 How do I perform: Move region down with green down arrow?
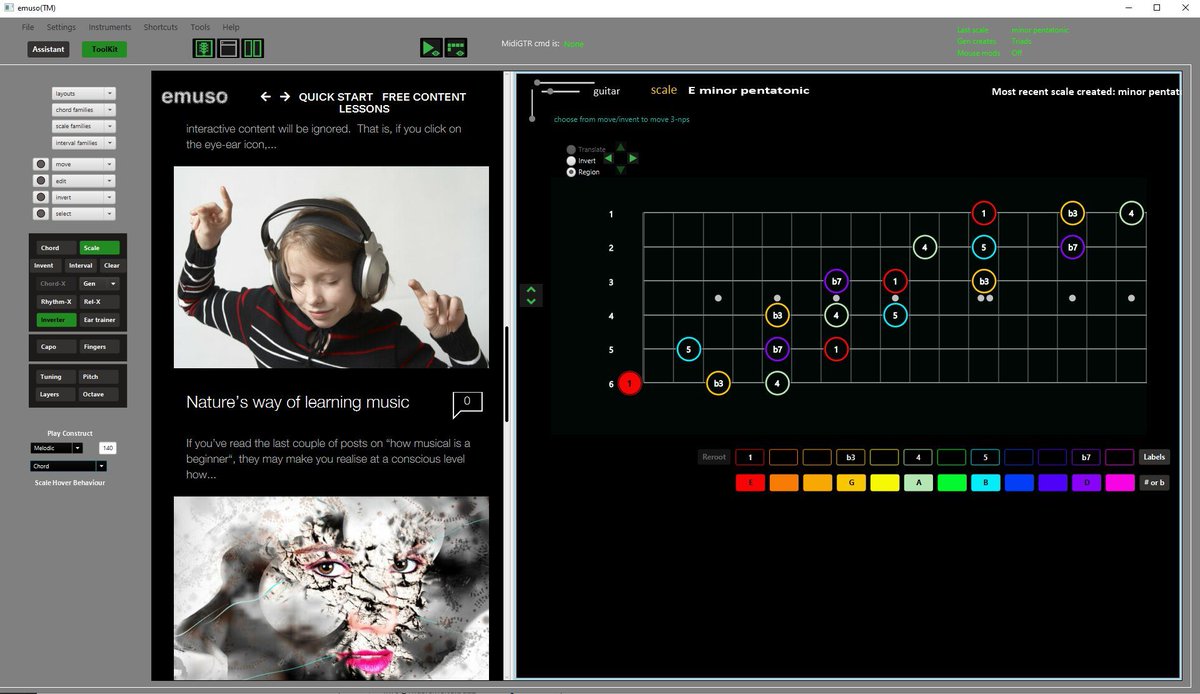point(620,169)
